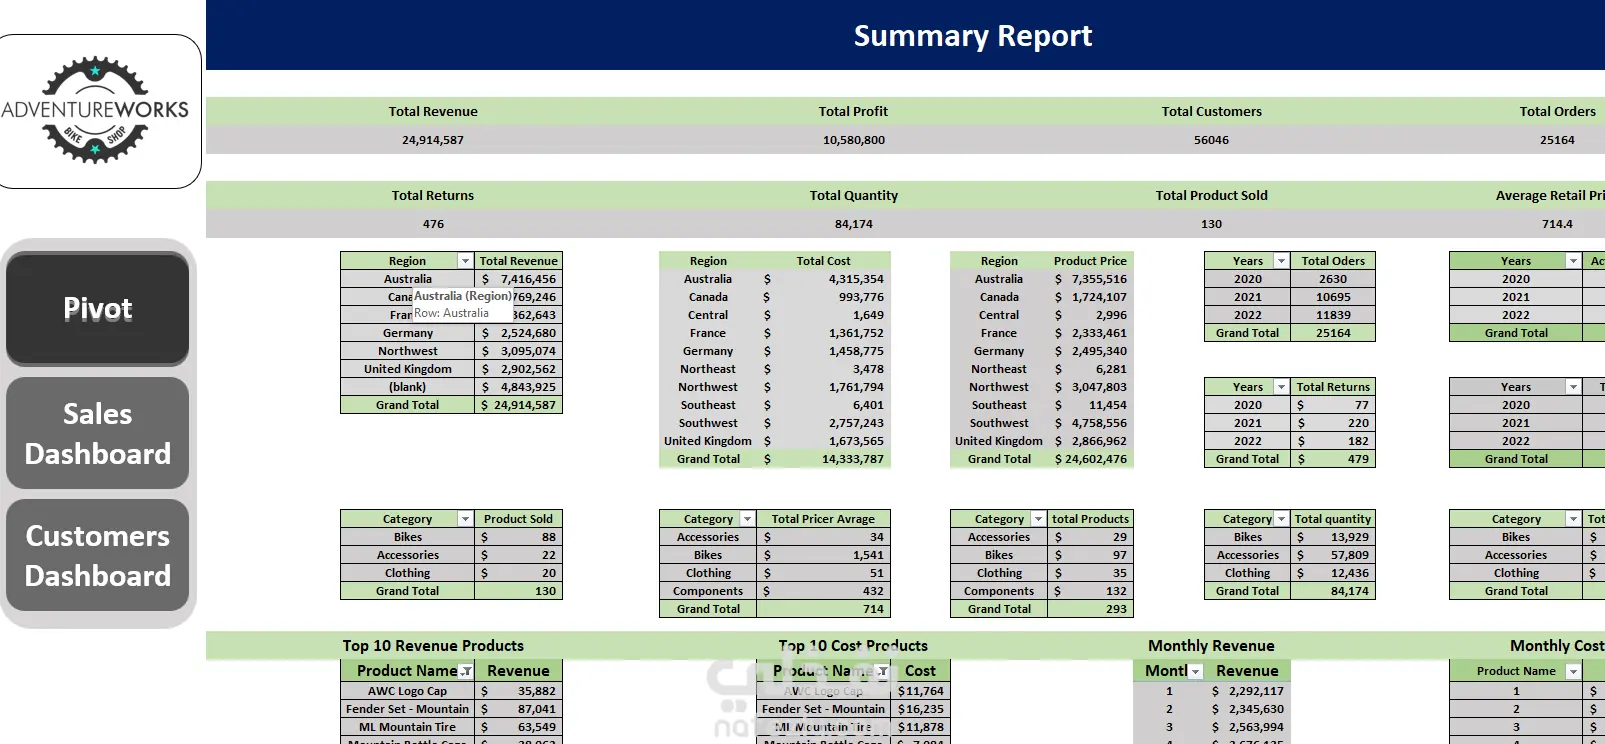Select 2021 total orders cell 10695
This screenshot has width=1605, height=744.
[x=1333, y=297]
